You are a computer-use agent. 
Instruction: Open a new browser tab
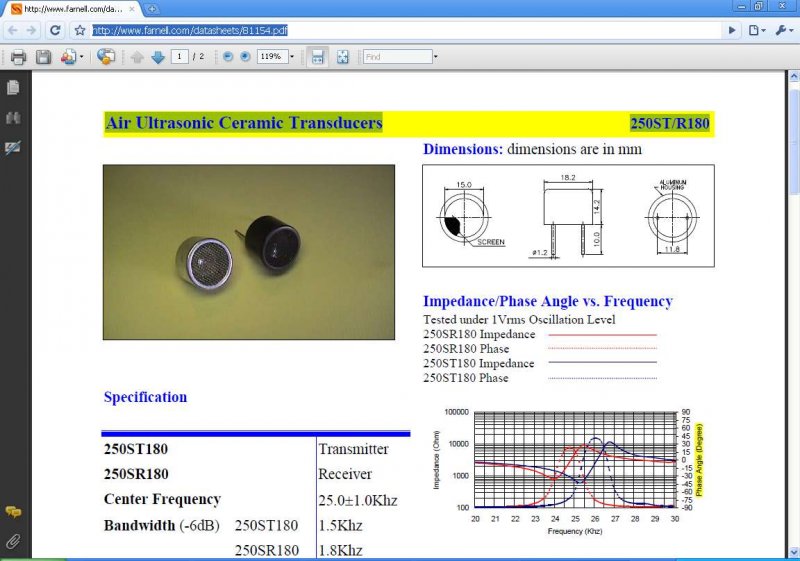click(152, 9)
